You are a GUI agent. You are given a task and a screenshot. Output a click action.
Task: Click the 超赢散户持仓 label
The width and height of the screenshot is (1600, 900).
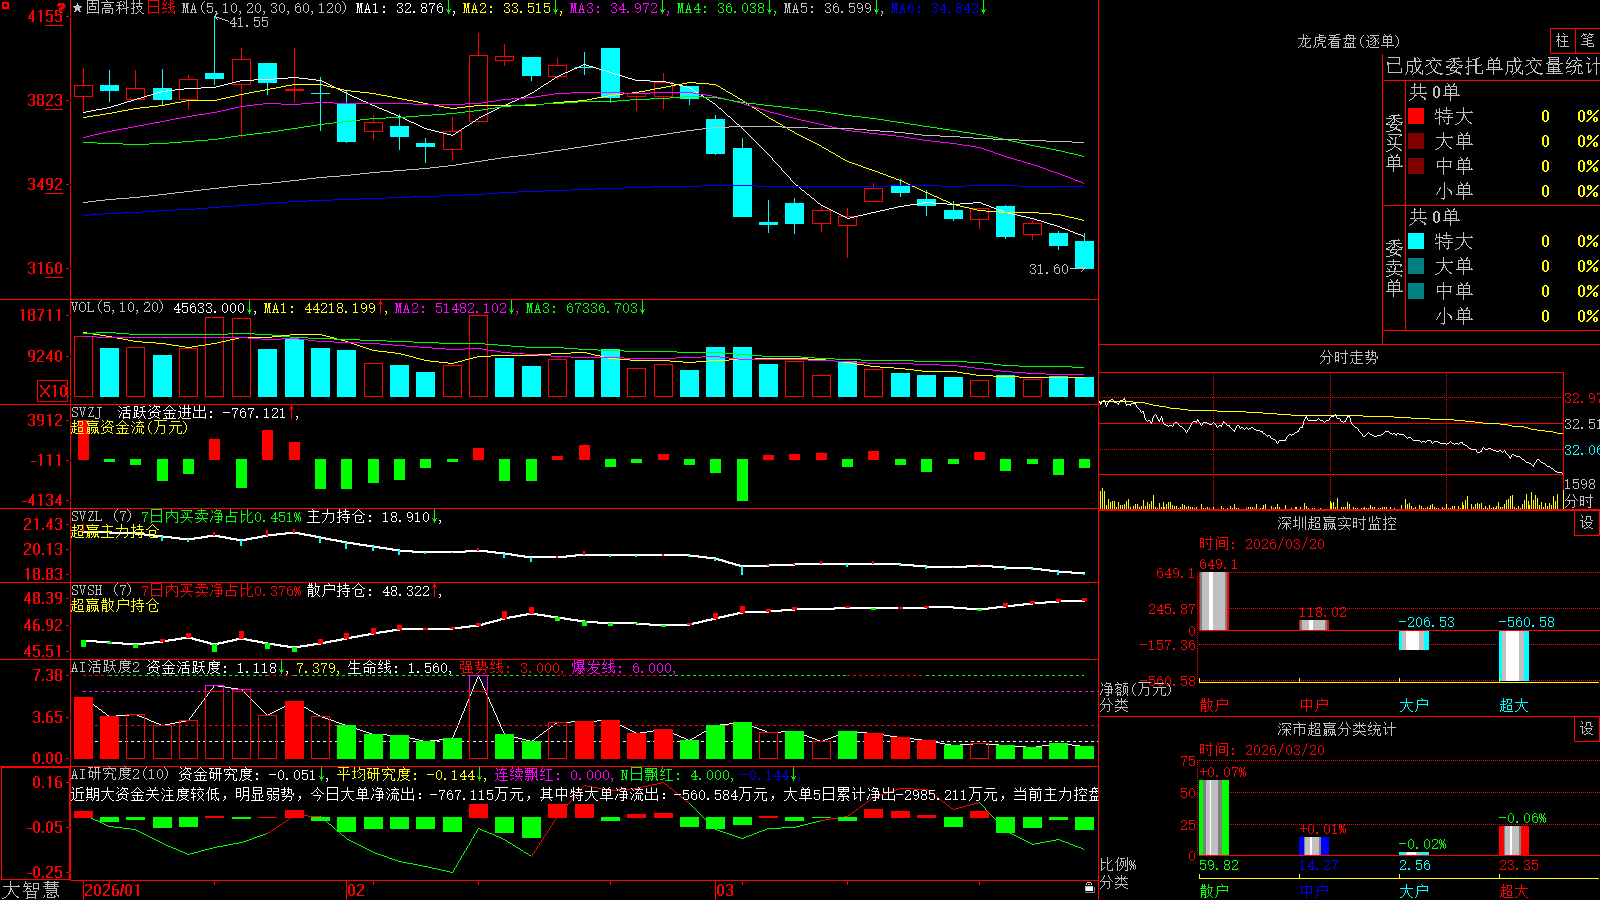115,605
